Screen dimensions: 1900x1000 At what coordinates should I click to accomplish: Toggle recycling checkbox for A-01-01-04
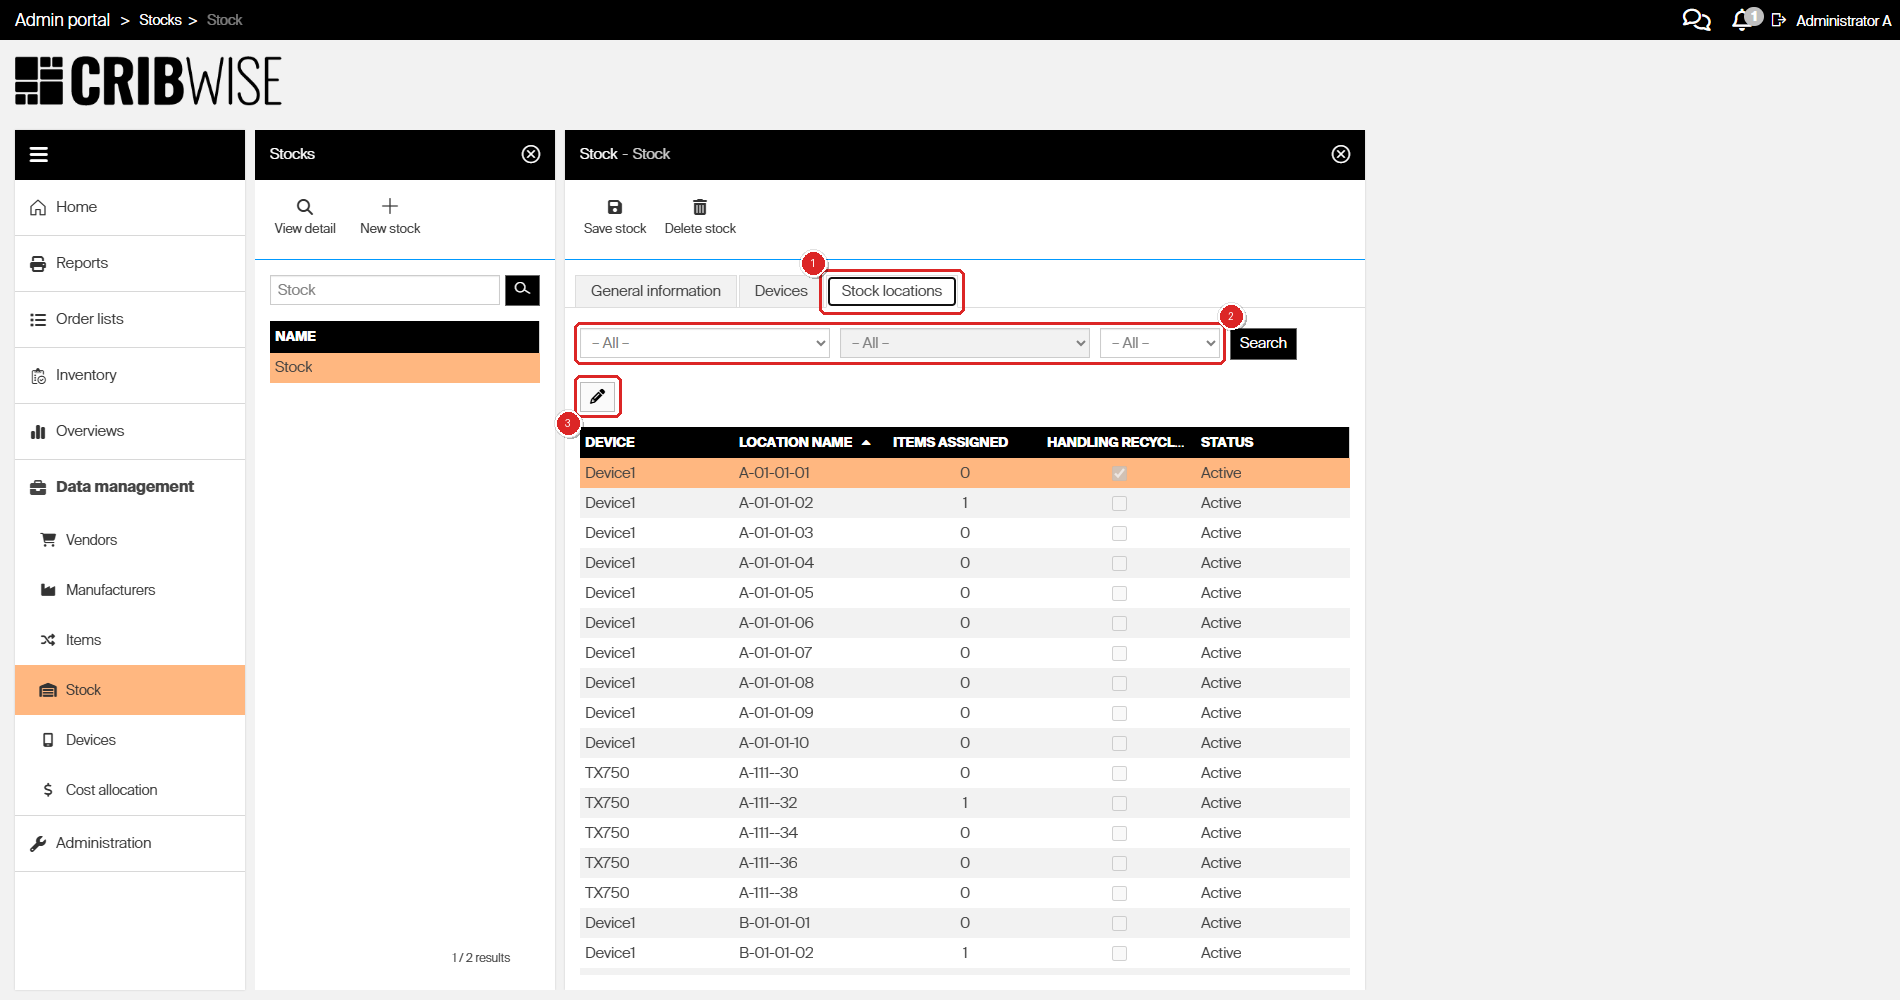pos(1119,563)
